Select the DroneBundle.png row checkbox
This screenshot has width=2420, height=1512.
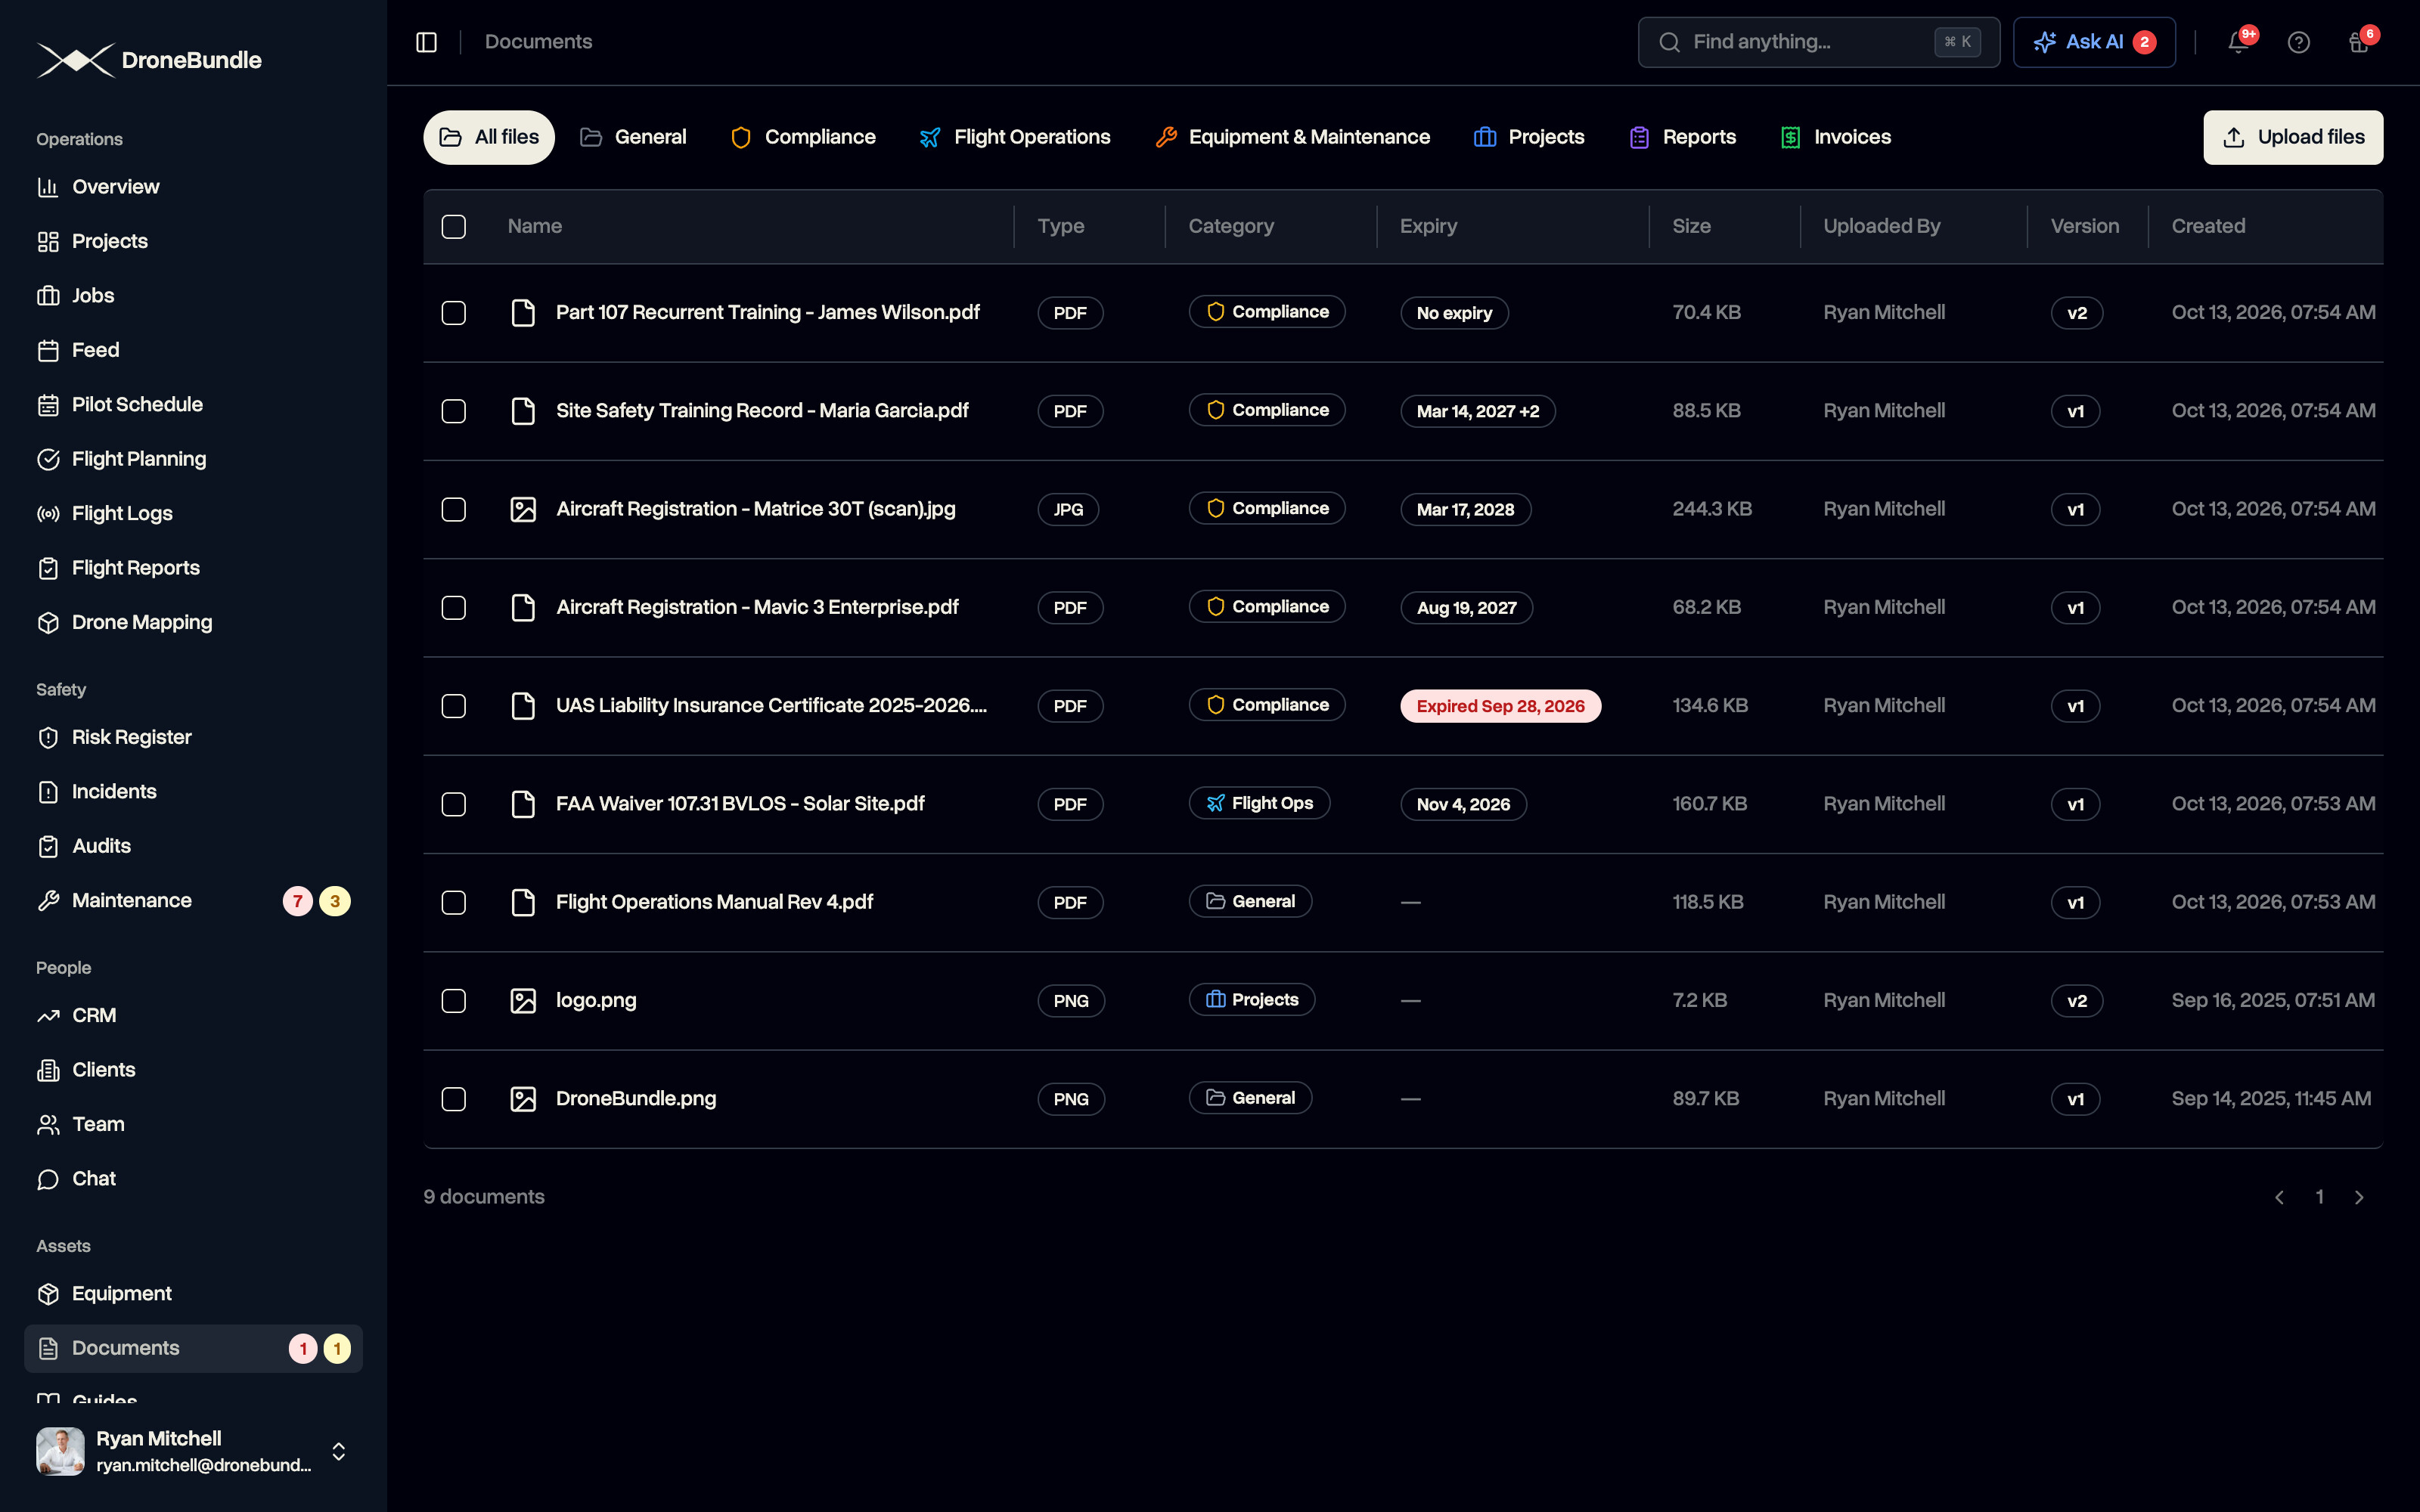454,1099
